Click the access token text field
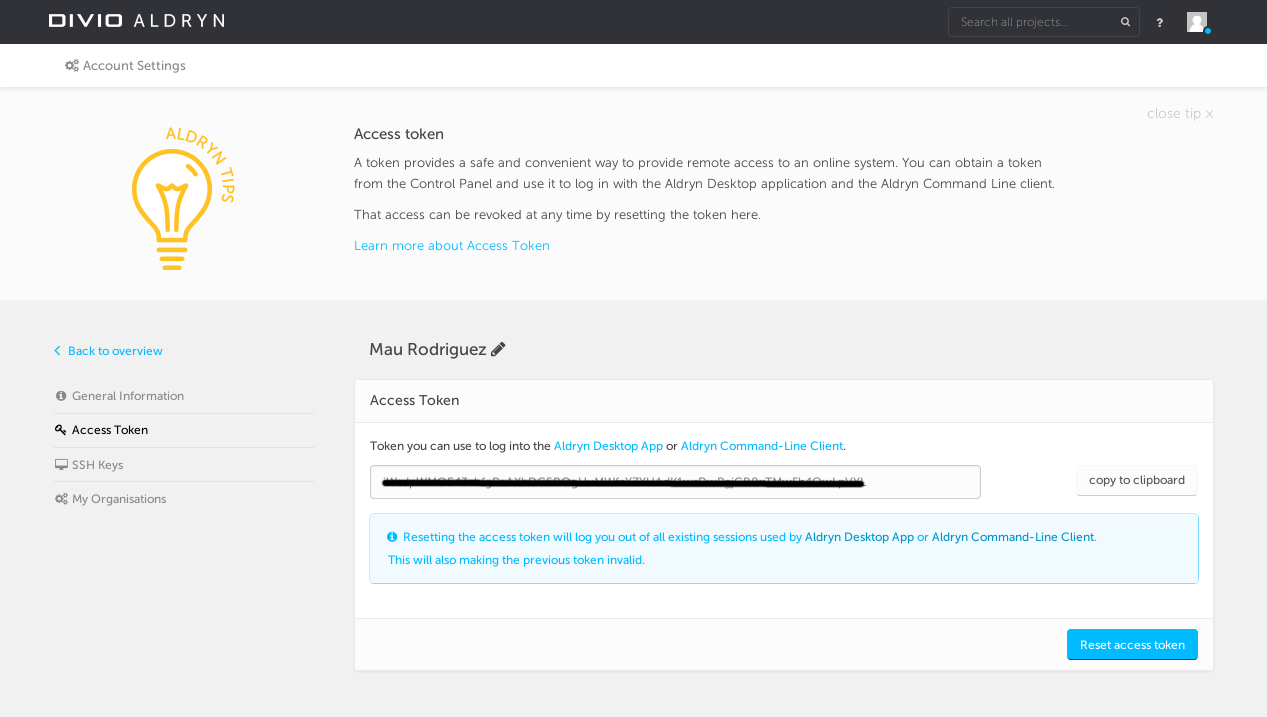1267x717 pixels. click(675, 482)
